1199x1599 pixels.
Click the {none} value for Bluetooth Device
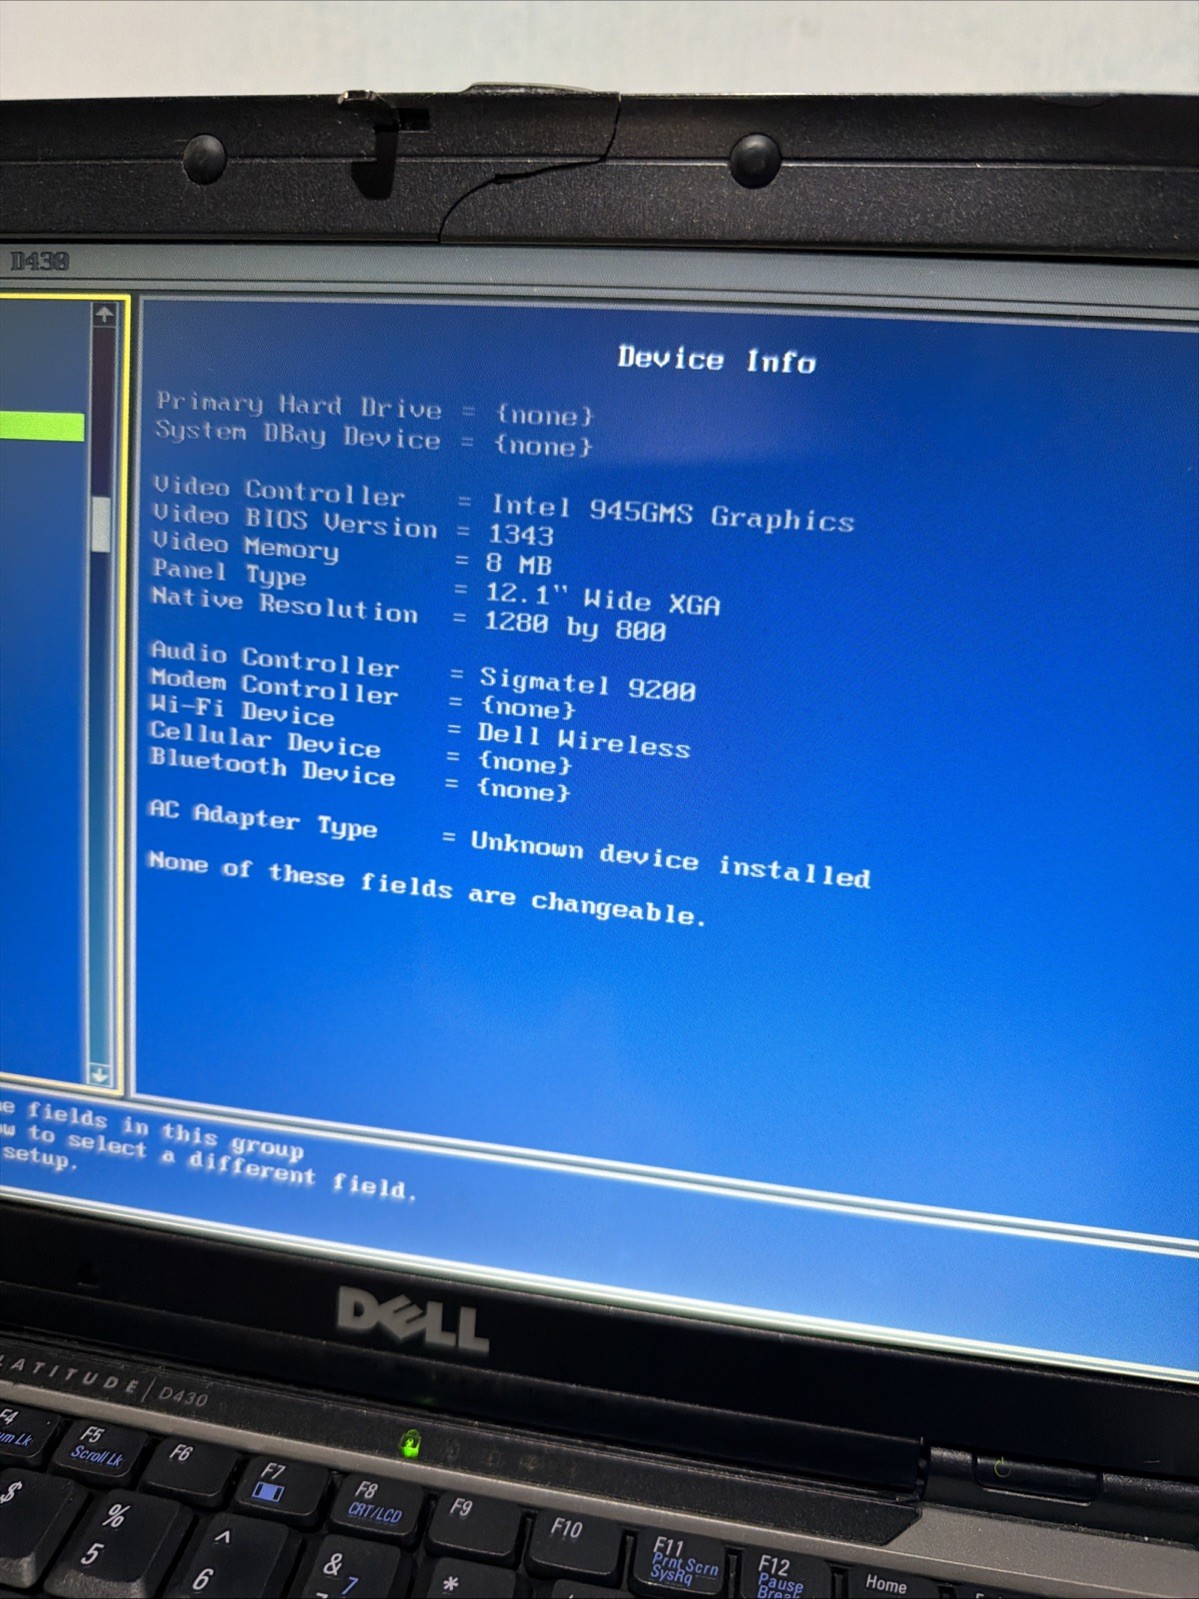(x=523, y=790)
